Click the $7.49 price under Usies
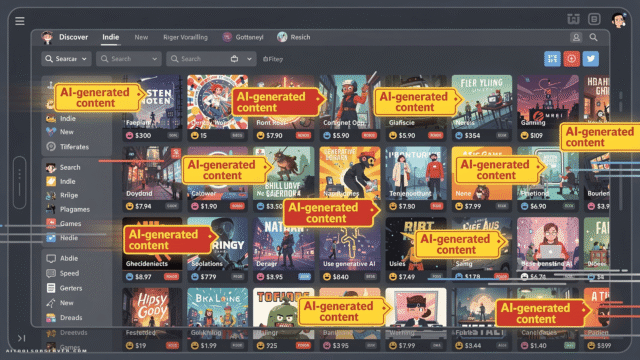Screen dimensions: 640x360 tap(407, 277)
